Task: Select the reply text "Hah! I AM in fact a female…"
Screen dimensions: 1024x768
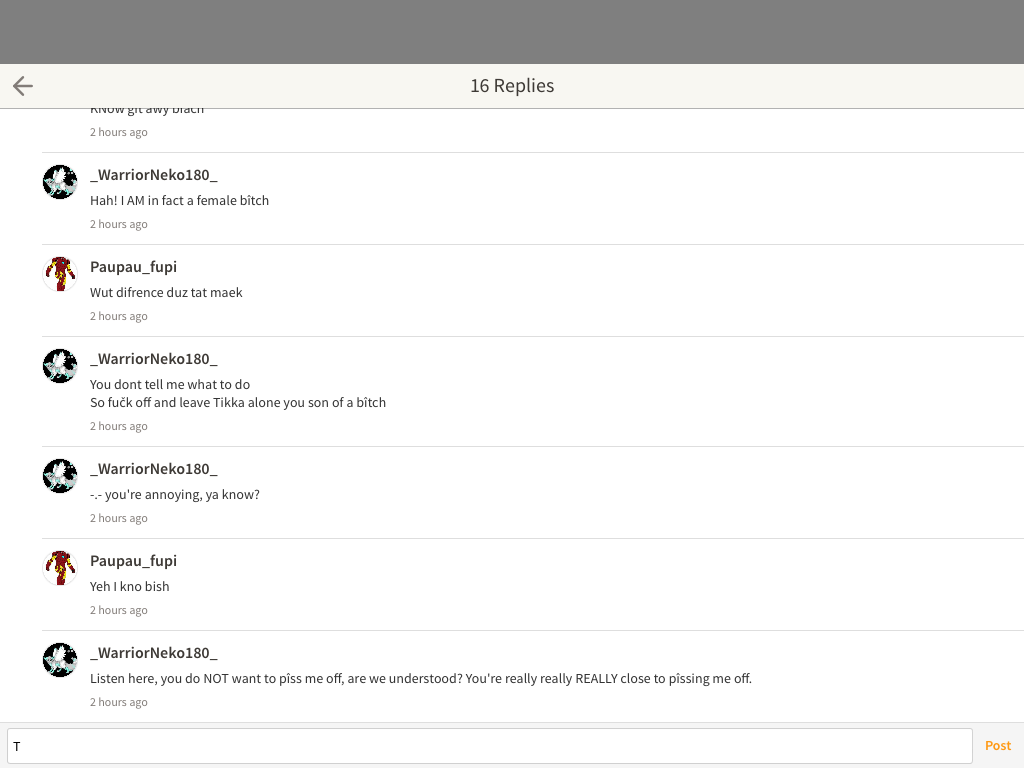Action: point(180,200)
